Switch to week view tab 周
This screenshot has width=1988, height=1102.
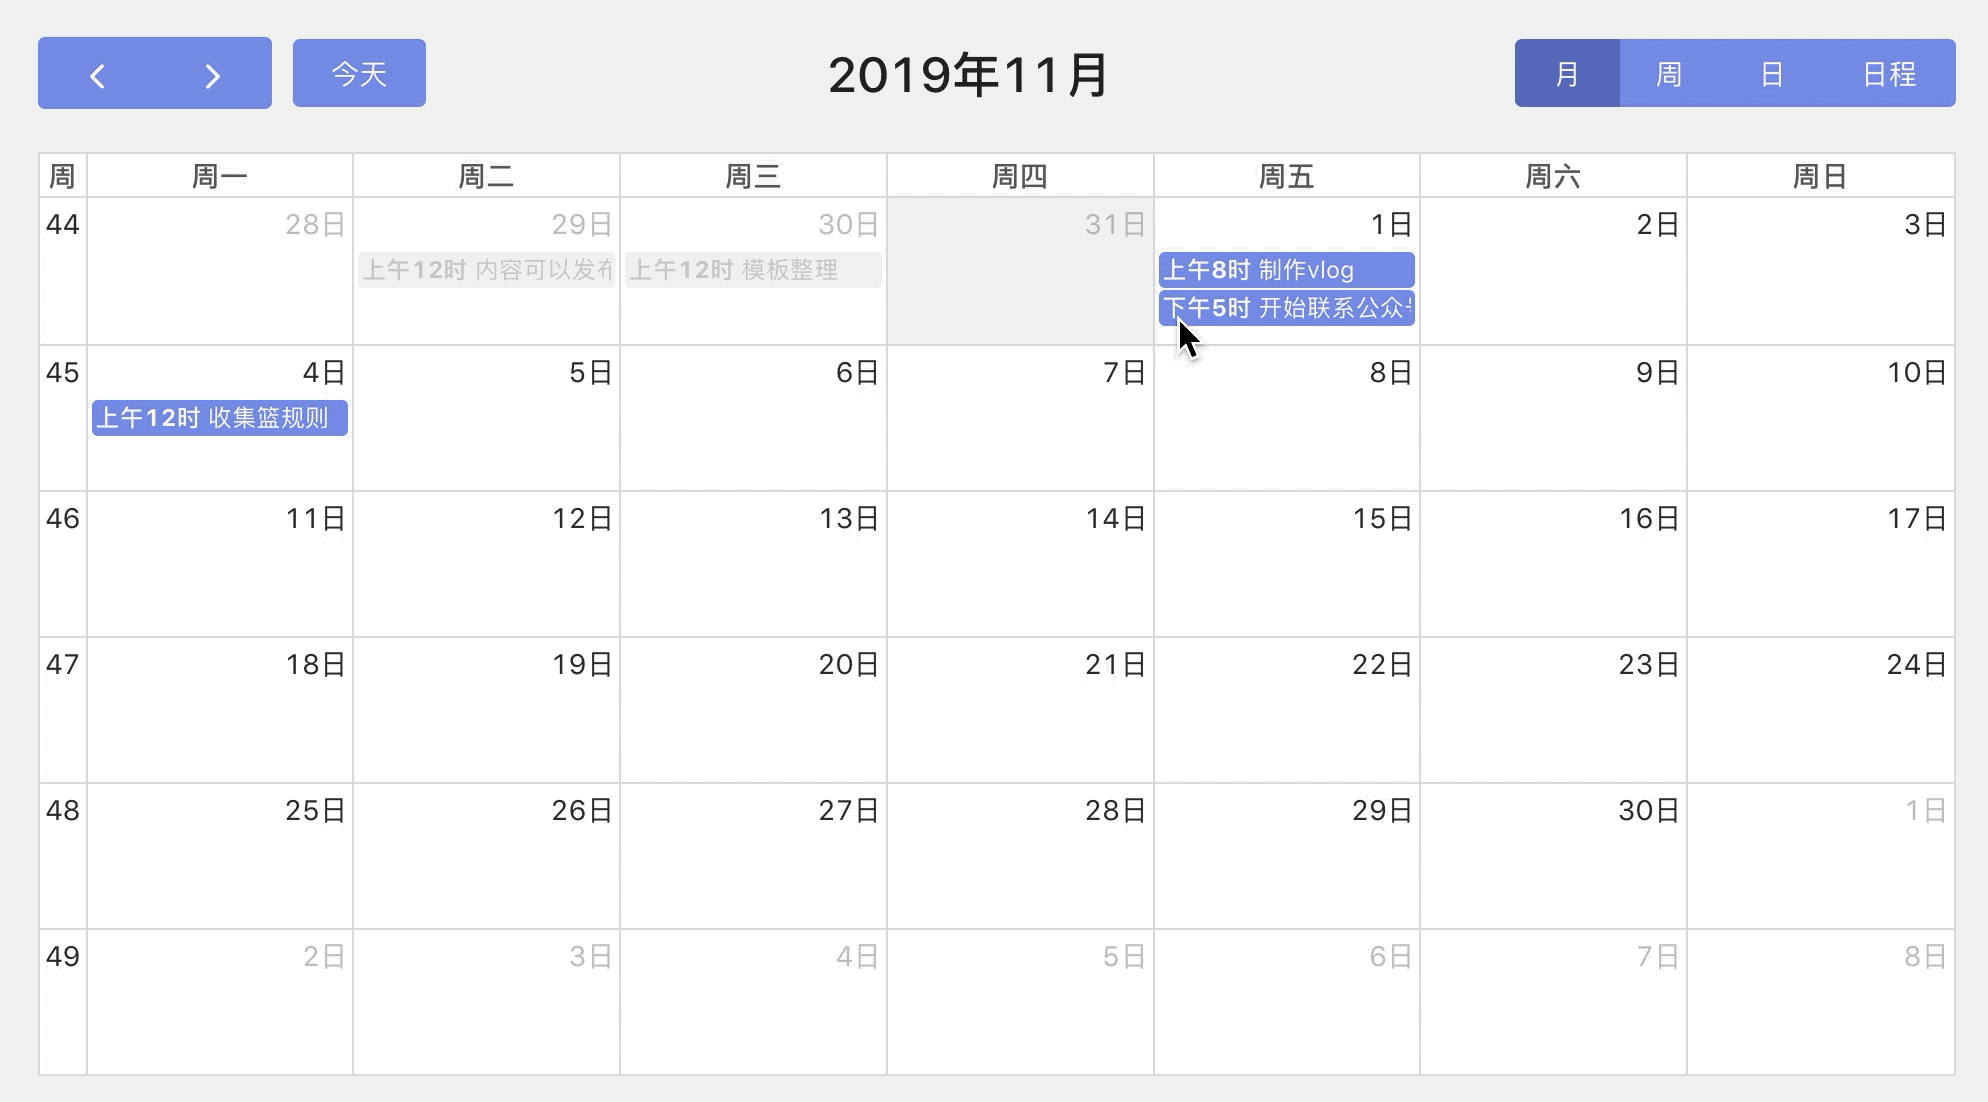coord(1668,73)
